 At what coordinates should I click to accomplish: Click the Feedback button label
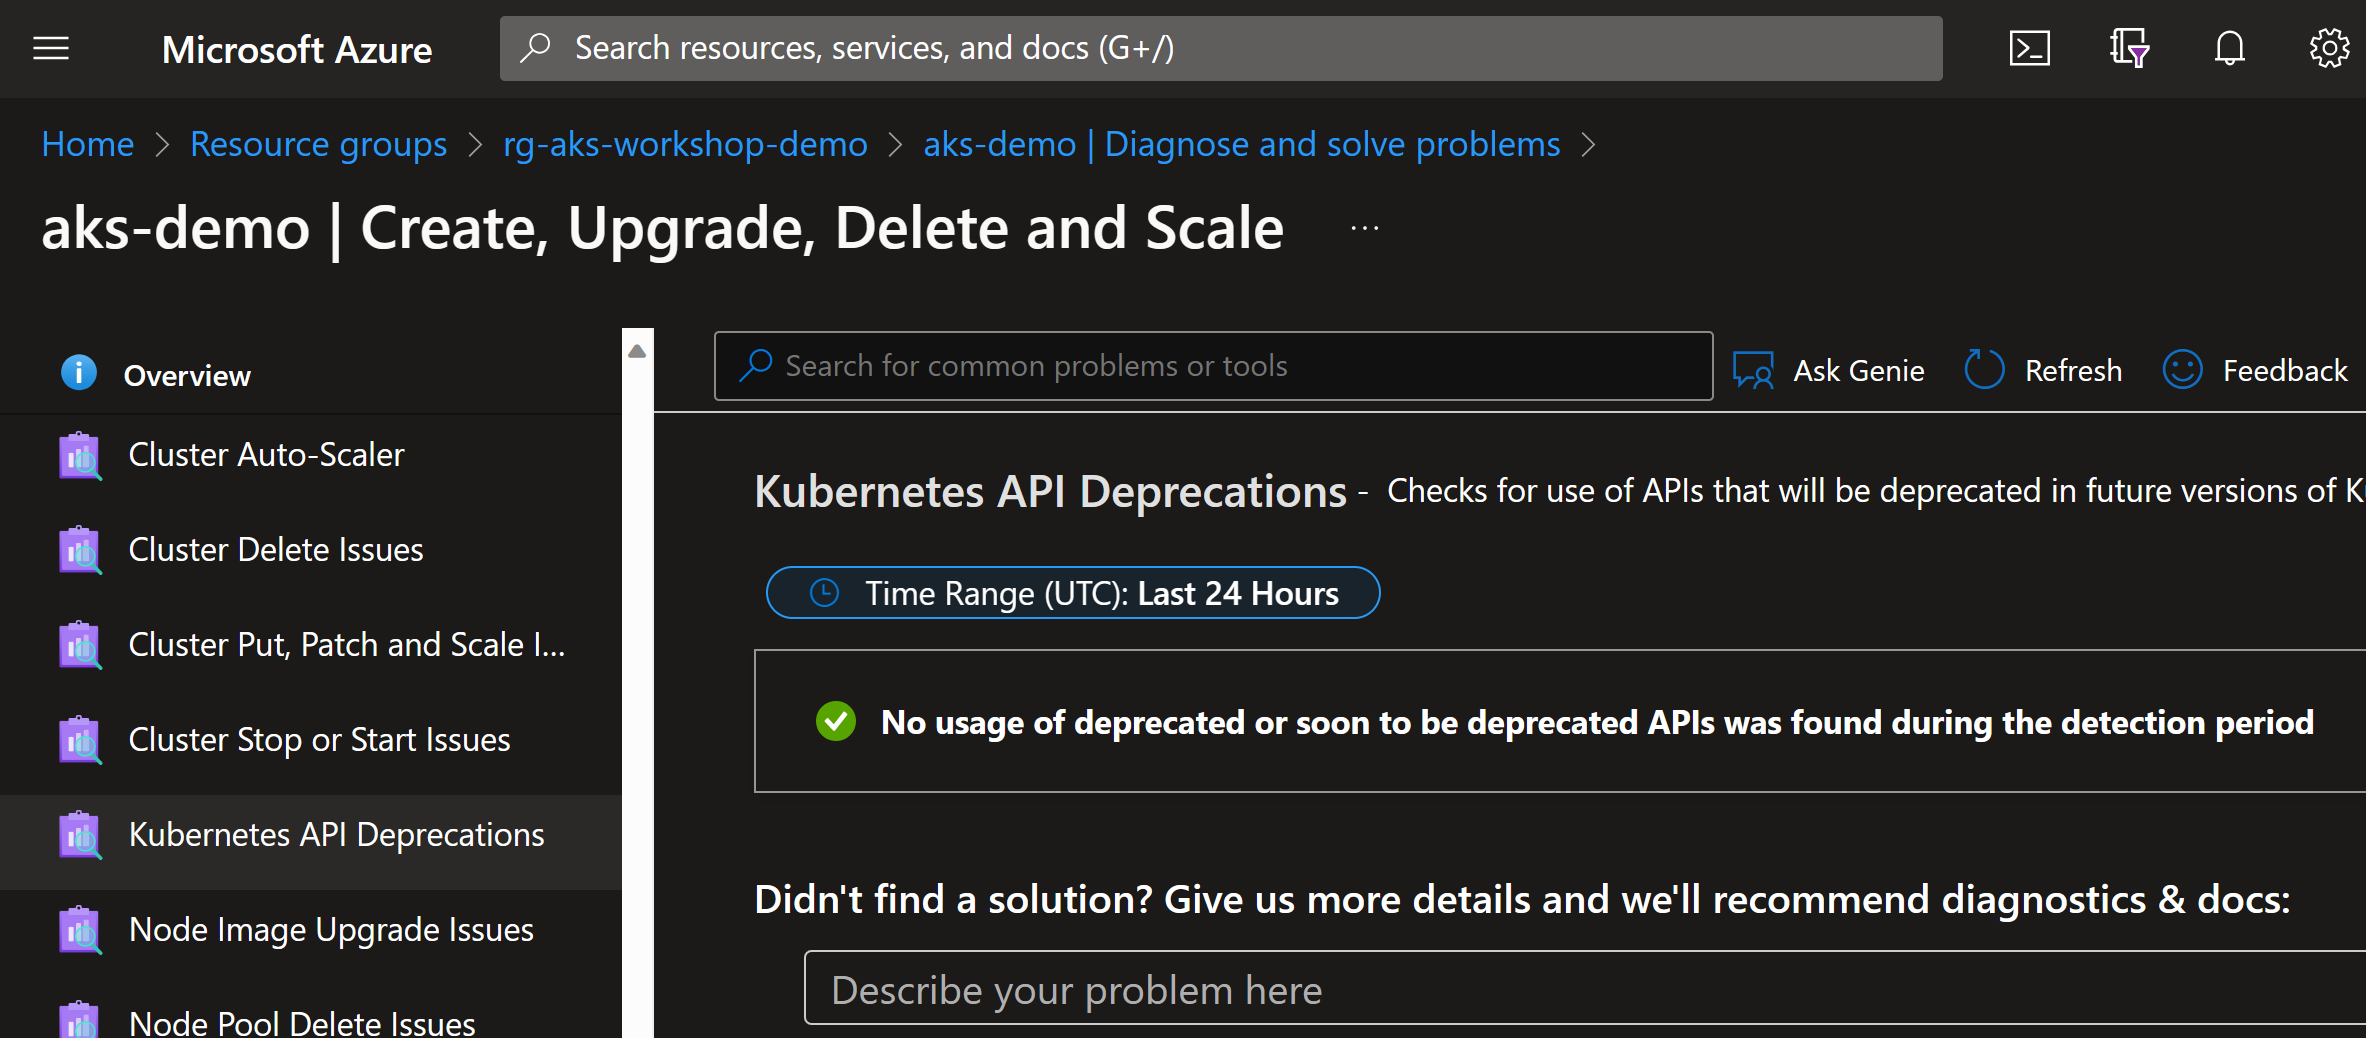pos(2285,371)
